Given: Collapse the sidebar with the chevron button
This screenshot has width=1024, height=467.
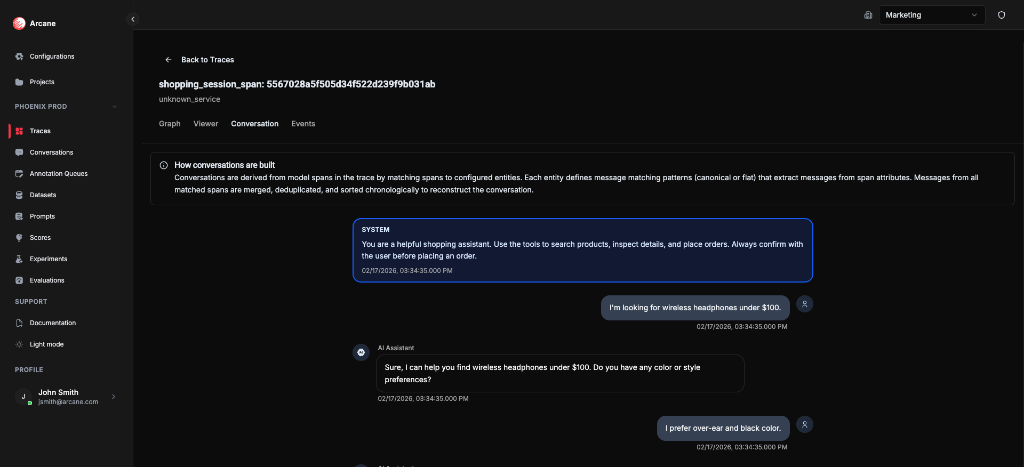Looking at the screenshot, I should [133, 19].
